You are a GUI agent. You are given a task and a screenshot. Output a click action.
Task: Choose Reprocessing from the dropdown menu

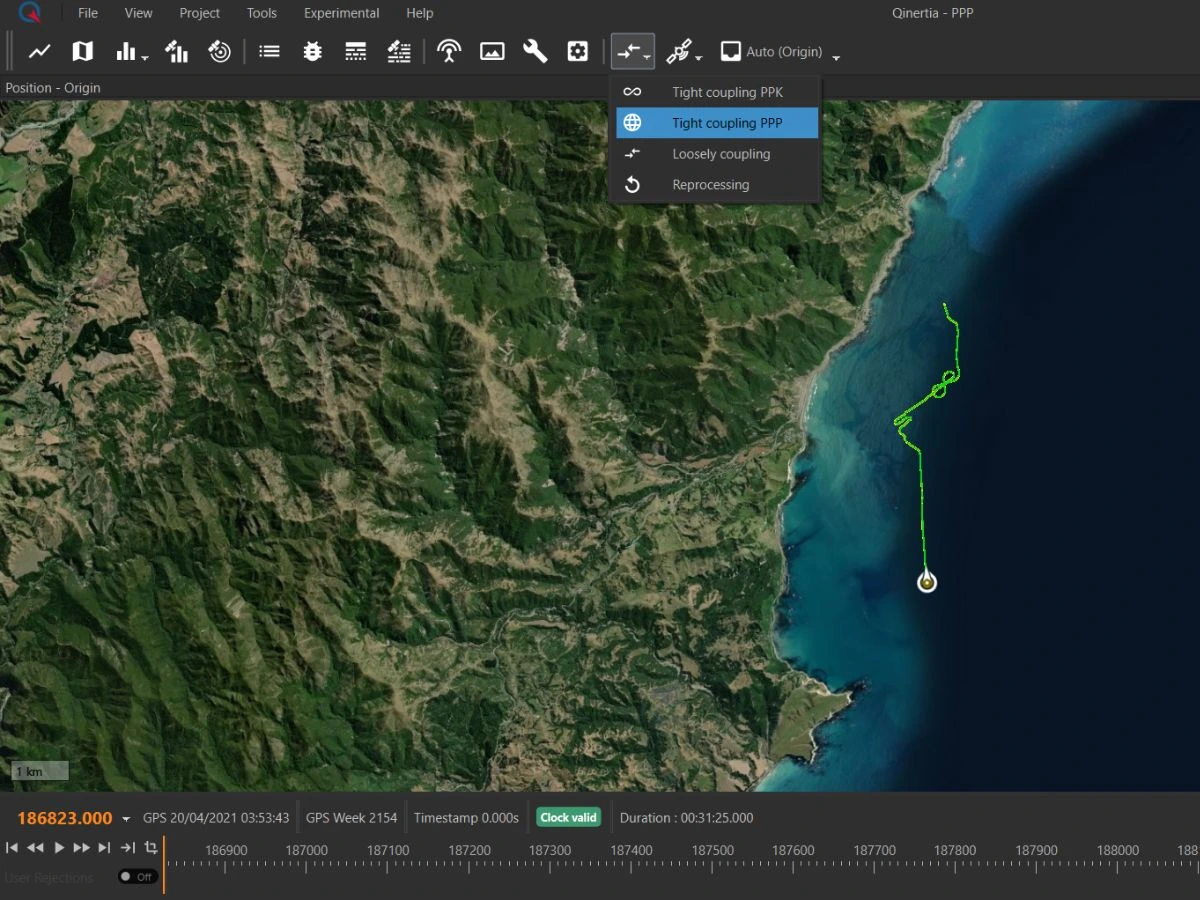point(710,185)
